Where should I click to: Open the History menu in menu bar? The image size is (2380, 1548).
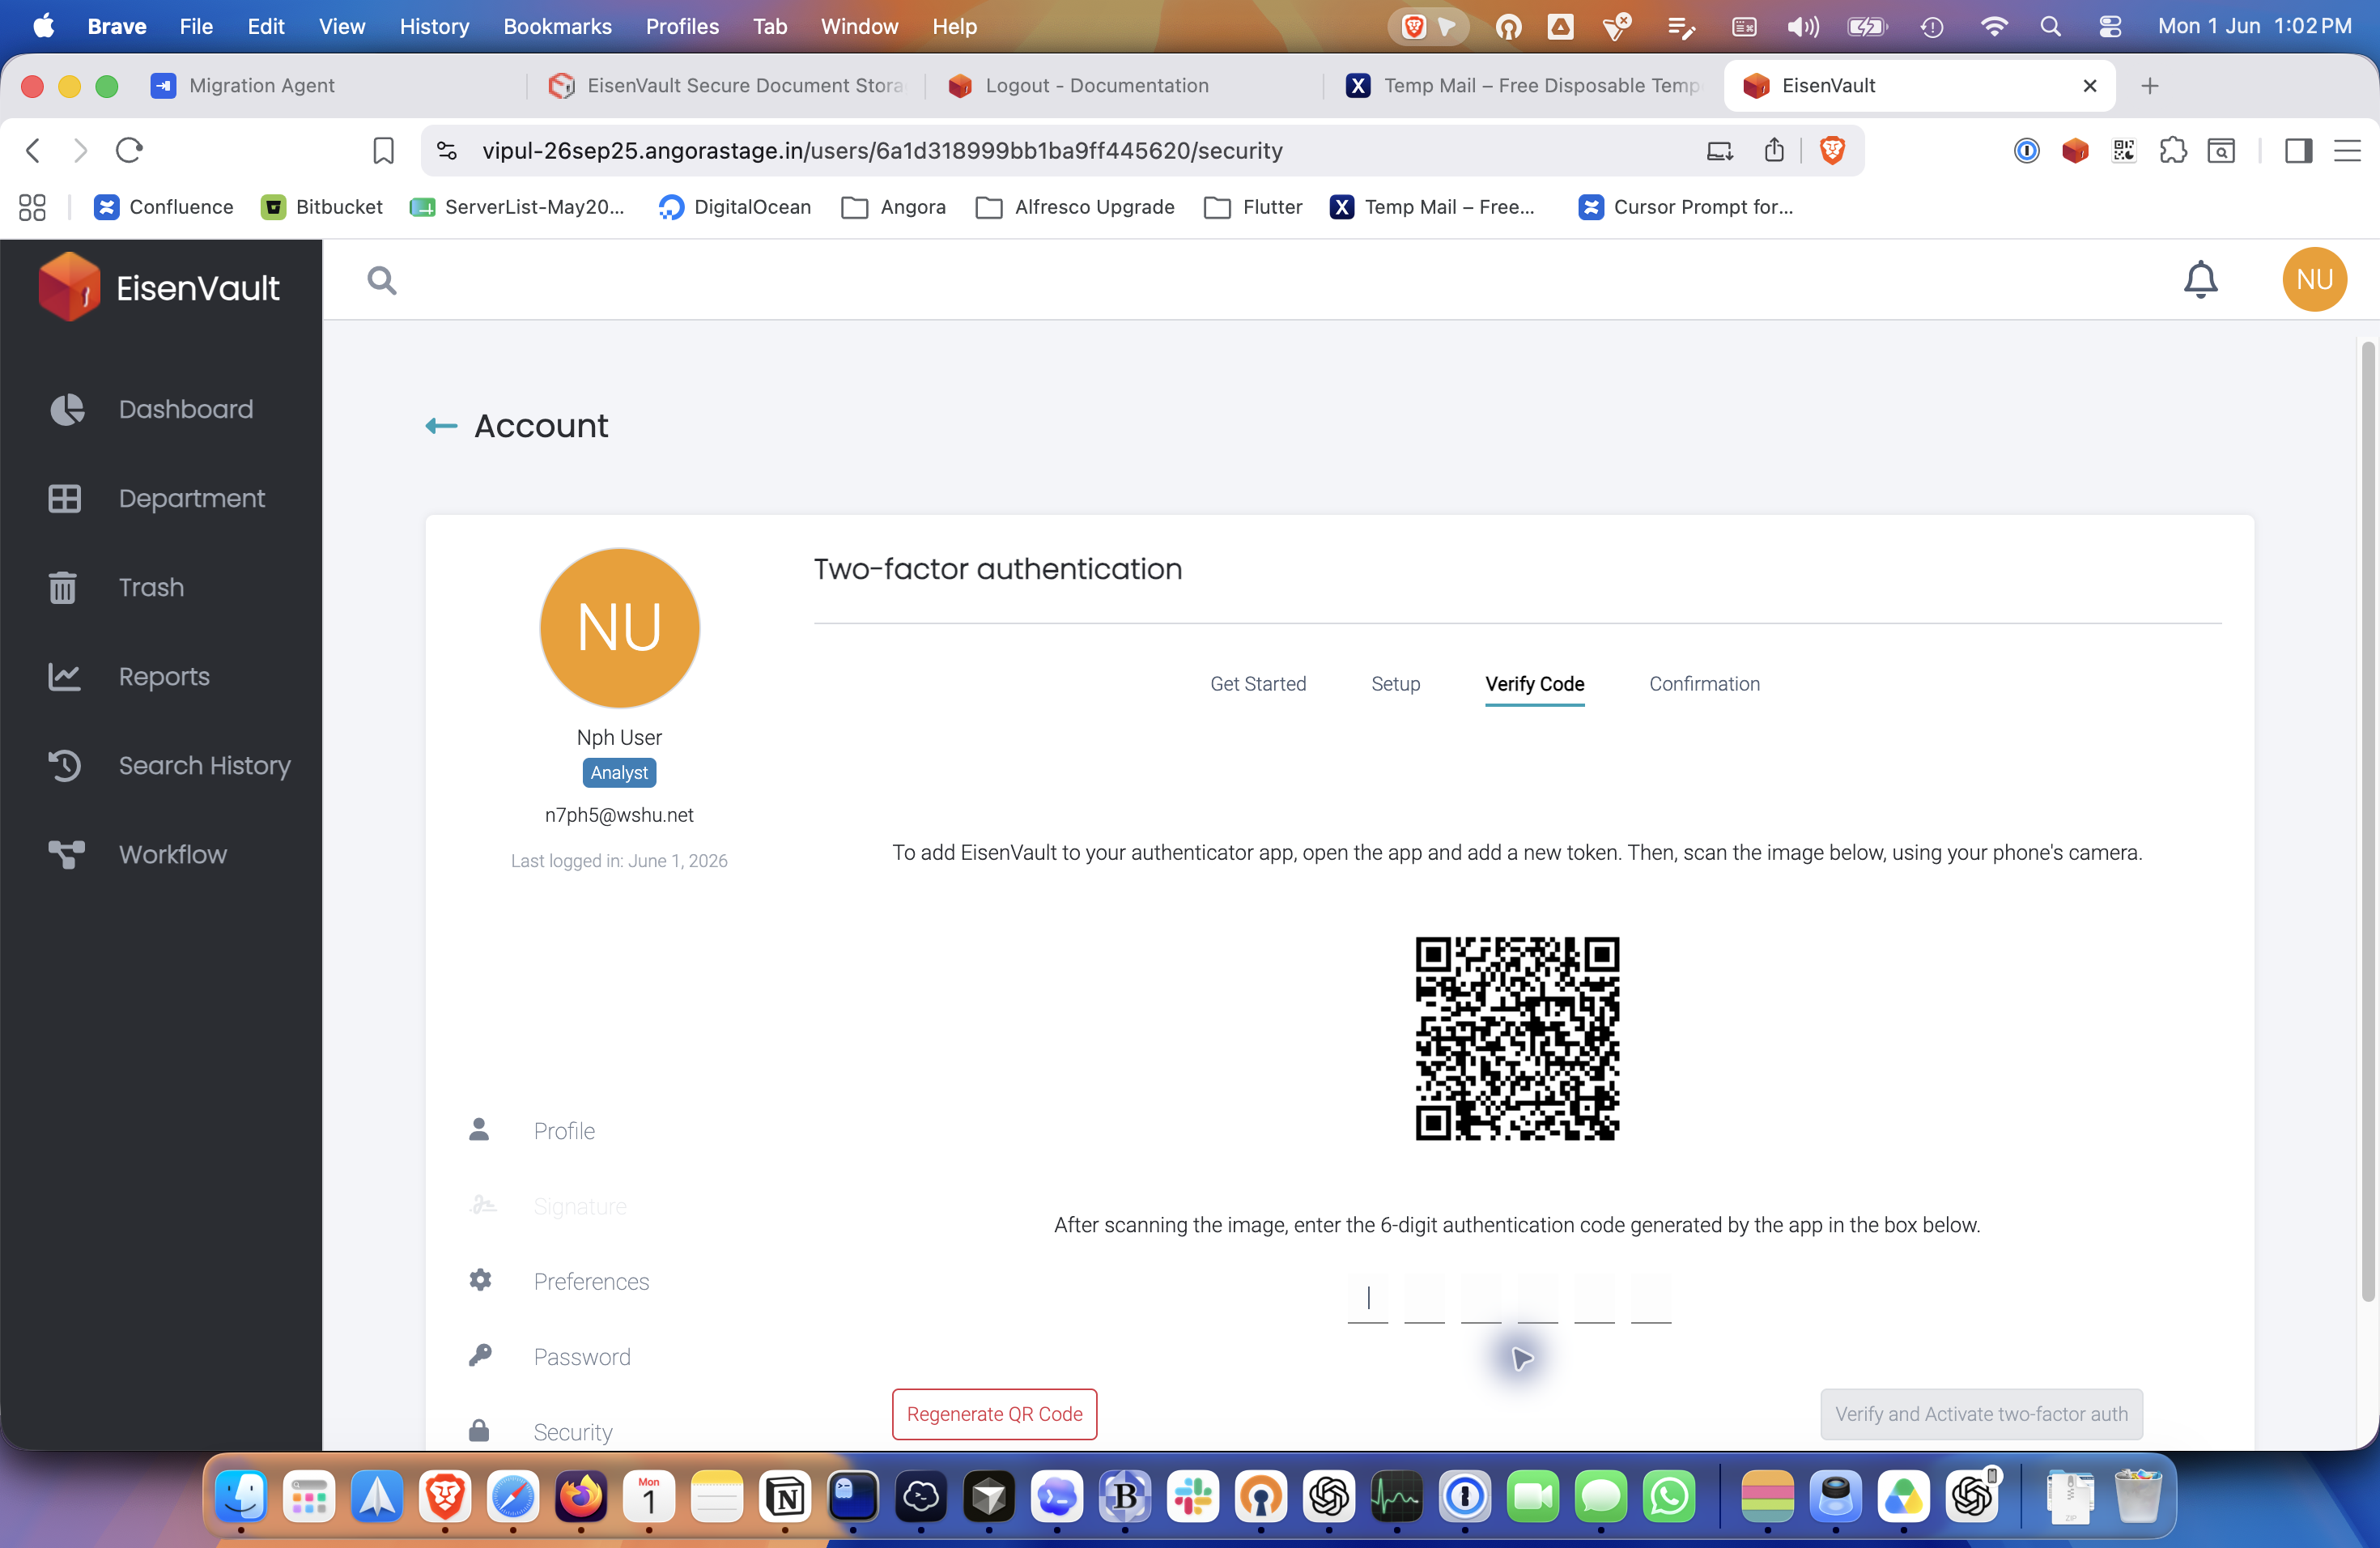[x=434, y=26]
